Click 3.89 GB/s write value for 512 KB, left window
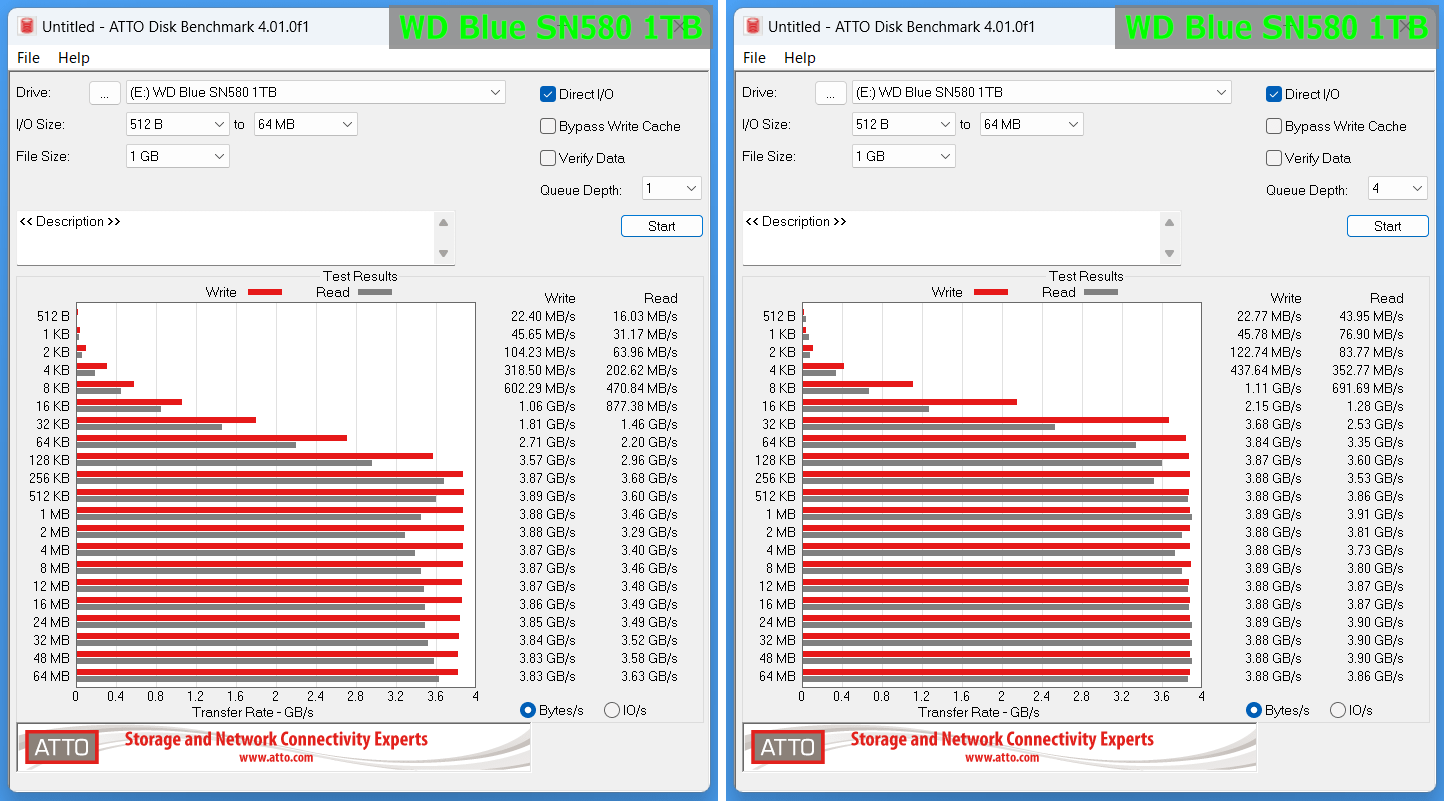 [x=547, y=496]
